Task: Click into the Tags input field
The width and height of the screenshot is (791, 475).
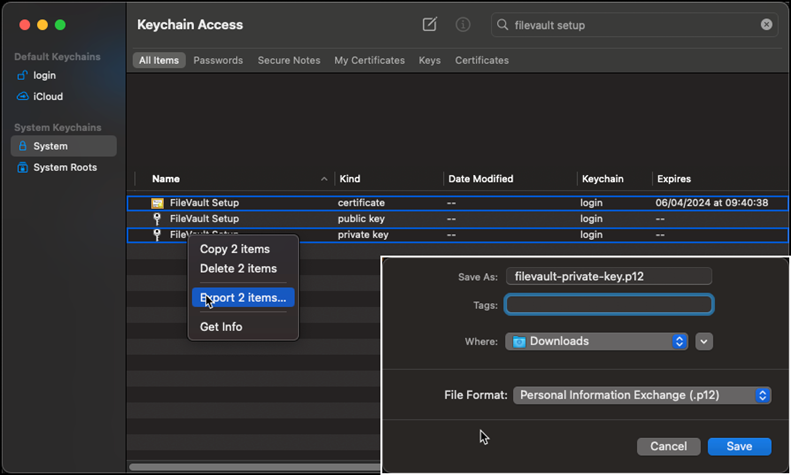Action: (x=609, y=305)
